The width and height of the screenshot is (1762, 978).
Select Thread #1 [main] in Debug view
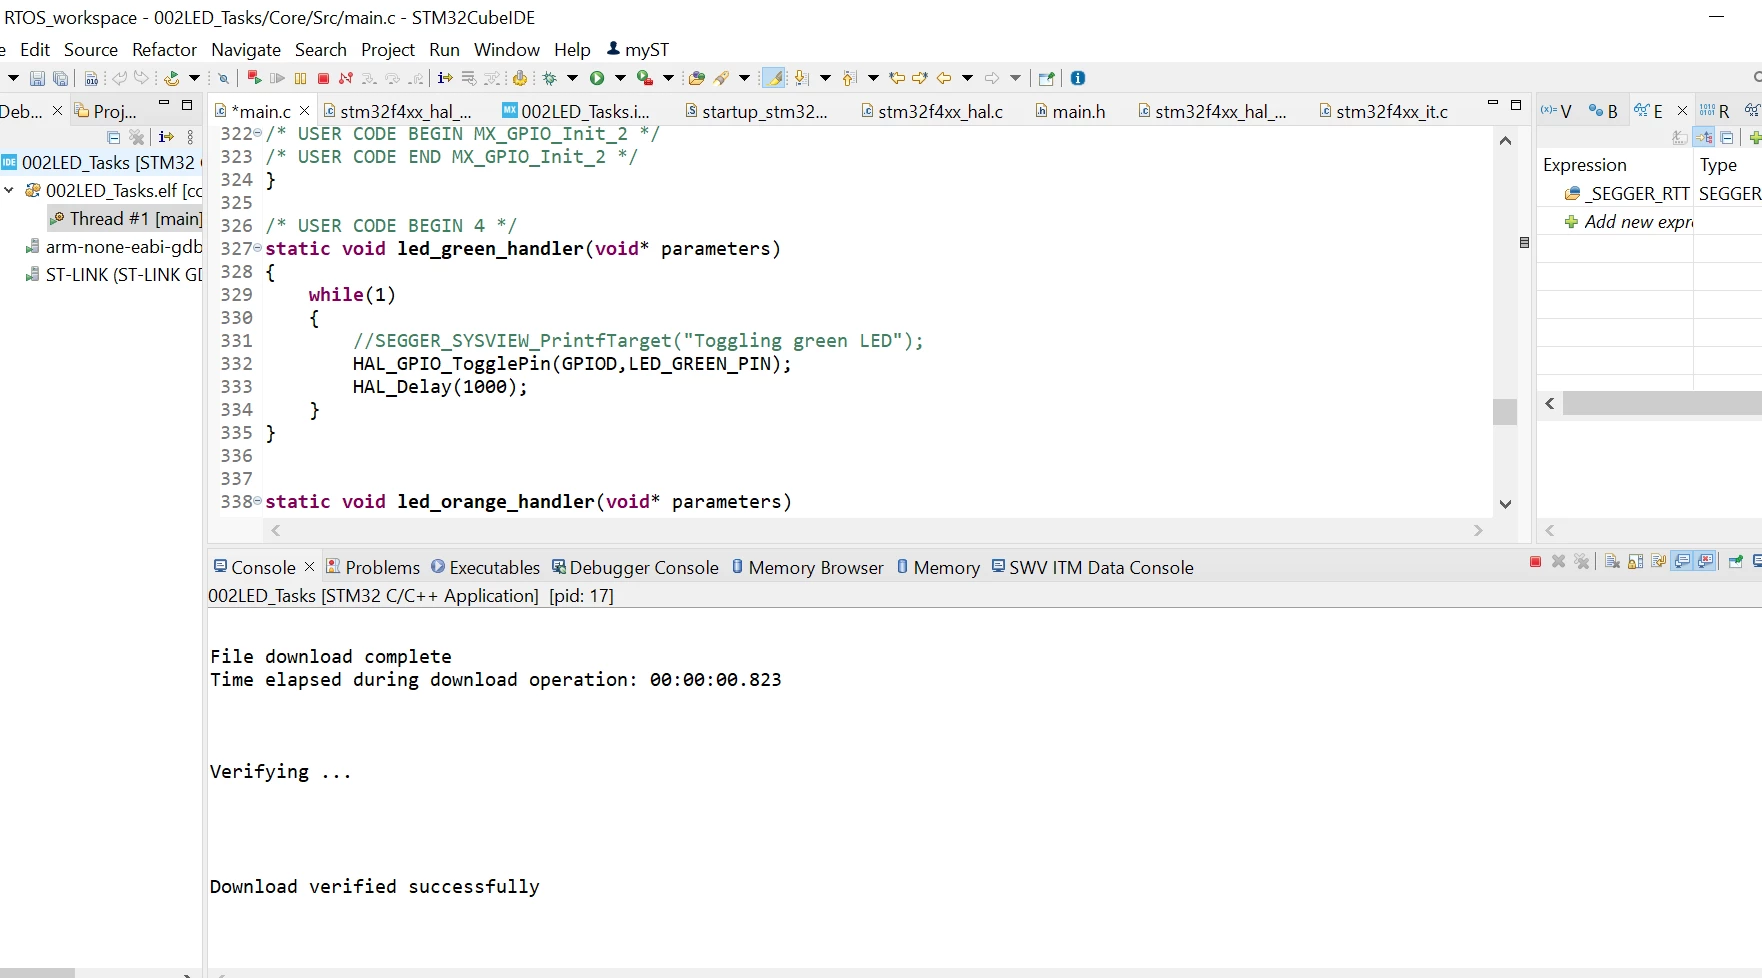click(126, 218)
